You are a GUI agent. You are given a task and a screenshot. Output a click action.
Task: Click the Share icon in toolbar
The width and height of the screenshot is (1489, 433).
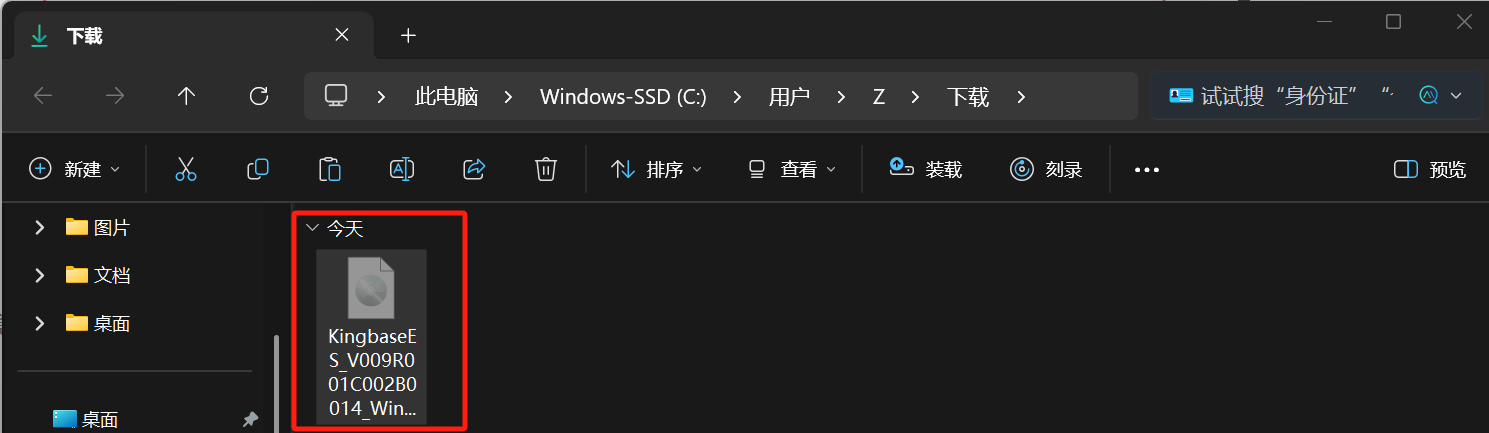pyautogui.click(x=474, y=169)
